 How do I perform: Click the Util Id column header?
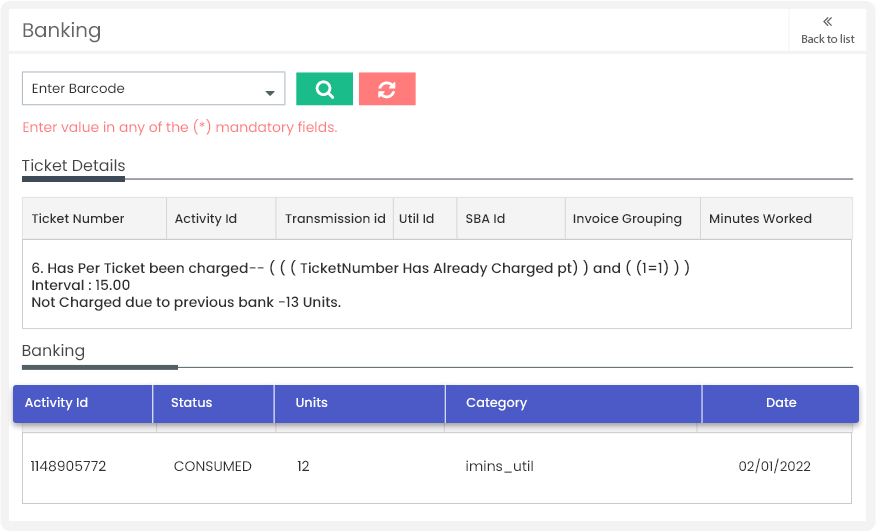point(425,219)
